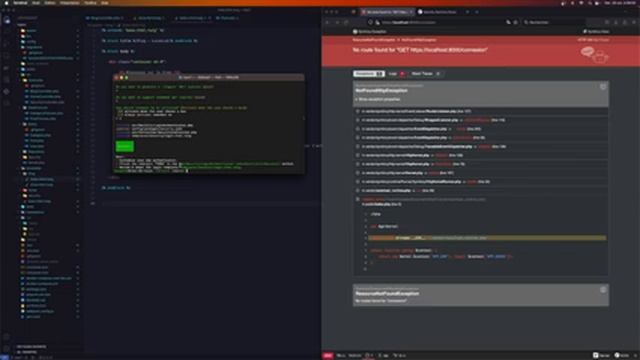The height and width of the screenshot is (360, 640).
Task: Select the Logs tab
Action: [396, 74]
